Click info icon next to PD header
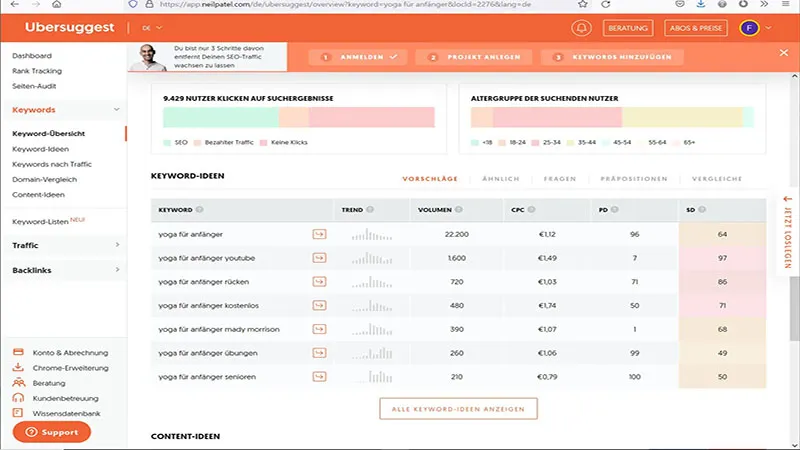Screen dimensions: 800x450 click(615, 210)
